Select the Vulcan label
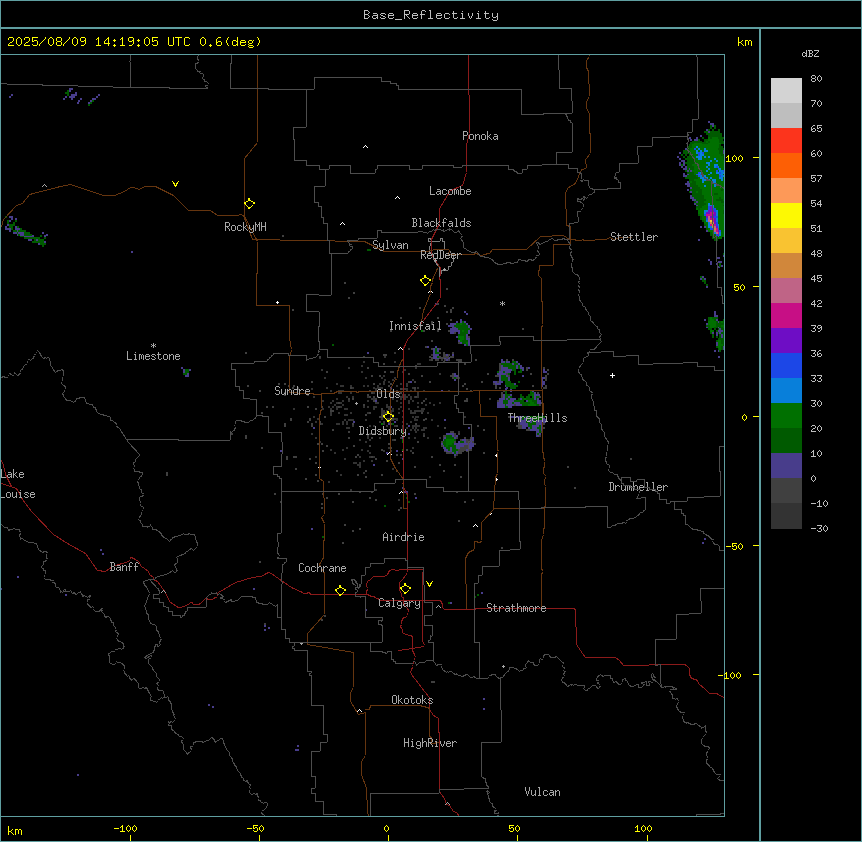This screenshot has width=862, height=842. point(542,792)
